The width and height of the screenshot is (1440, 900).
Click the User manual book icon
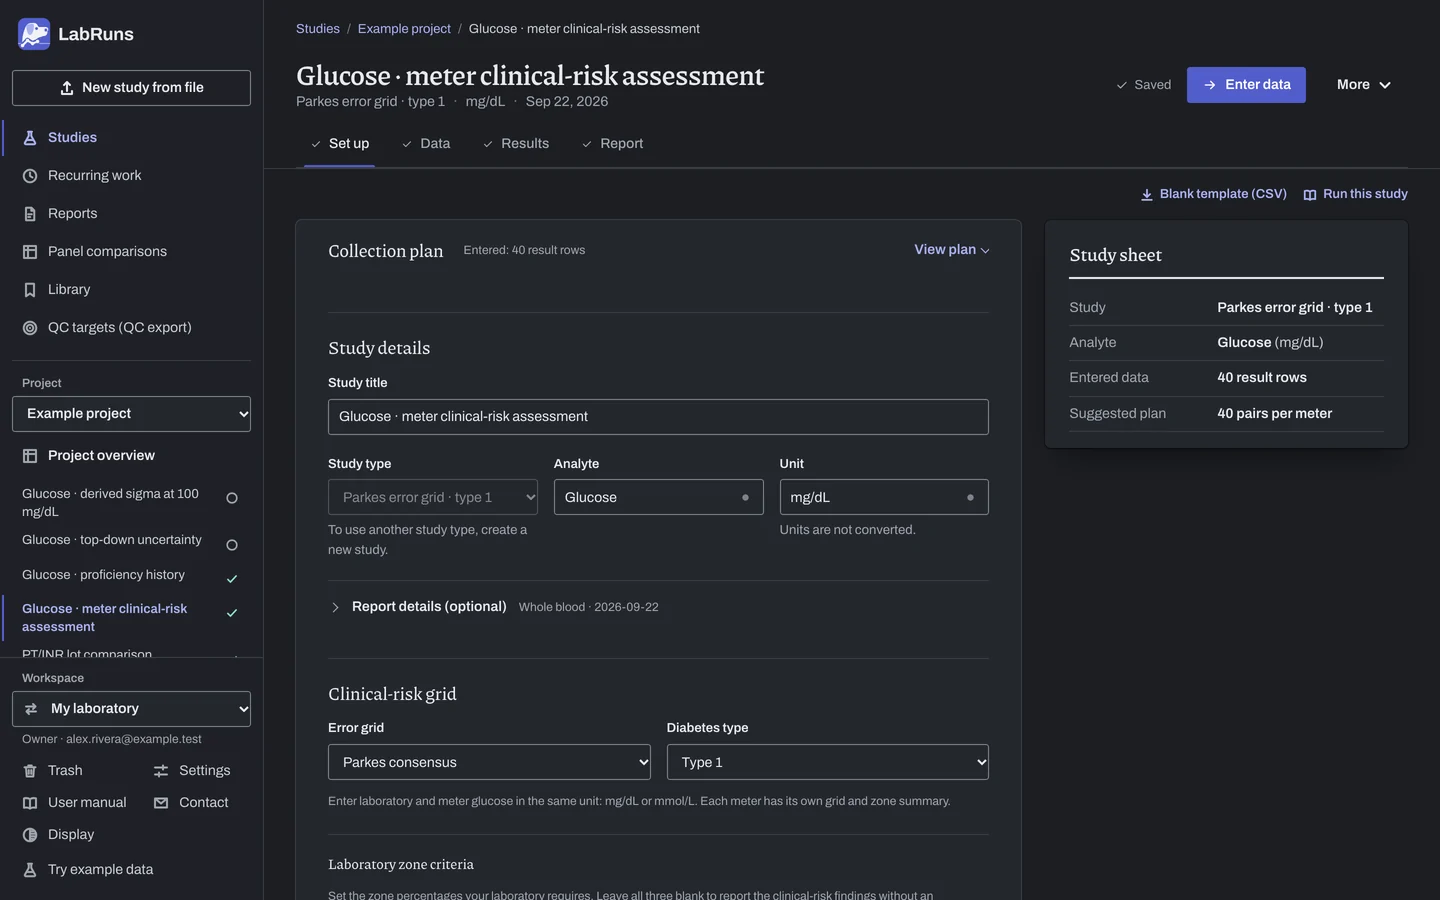[30, 803]
